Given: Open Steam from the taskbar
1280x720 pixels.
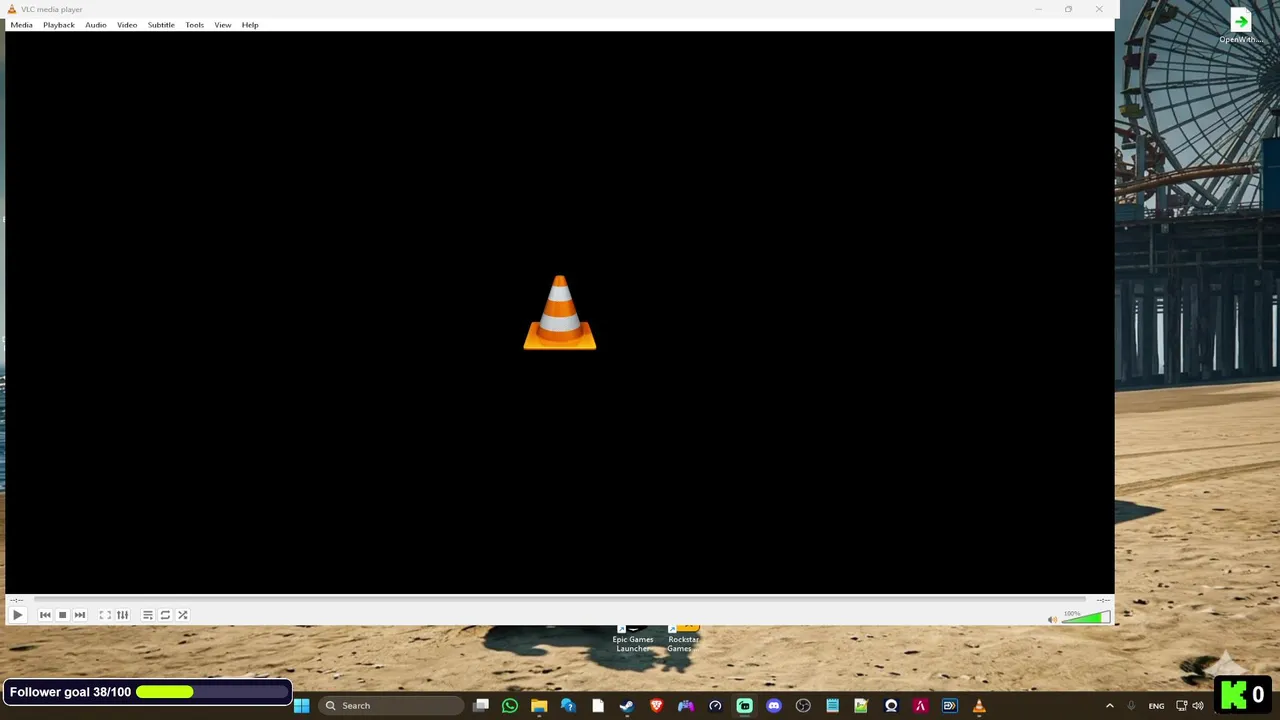Looking at the screenshot, I should [627, 706].
